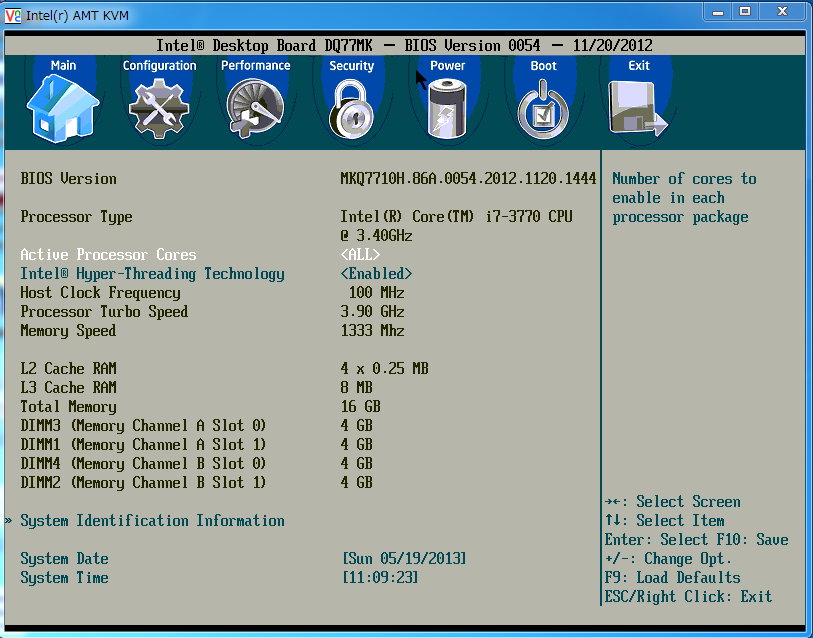Image resolution: width=813 pixels, height=638 pixels.
Task: Switch to the Boot tab label
Action: [543, 66]
